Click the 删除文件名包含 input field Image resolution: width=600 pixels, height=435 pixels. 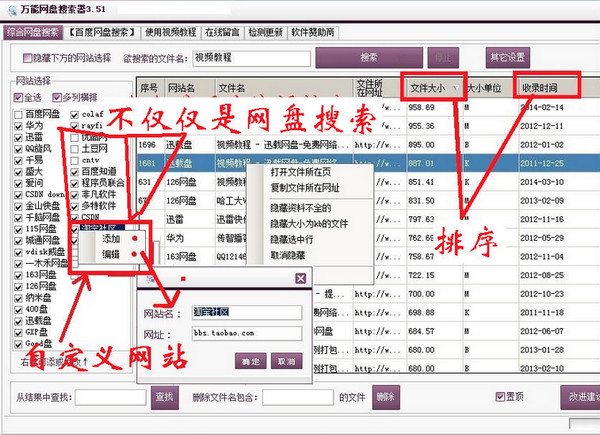[298, 397]
